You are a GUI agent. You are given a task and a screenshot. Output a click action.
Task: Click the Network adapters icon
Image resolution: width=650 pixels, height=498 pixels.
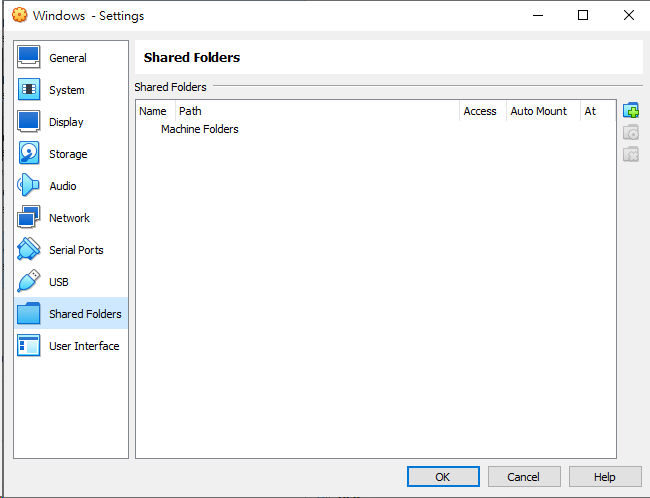29,218
